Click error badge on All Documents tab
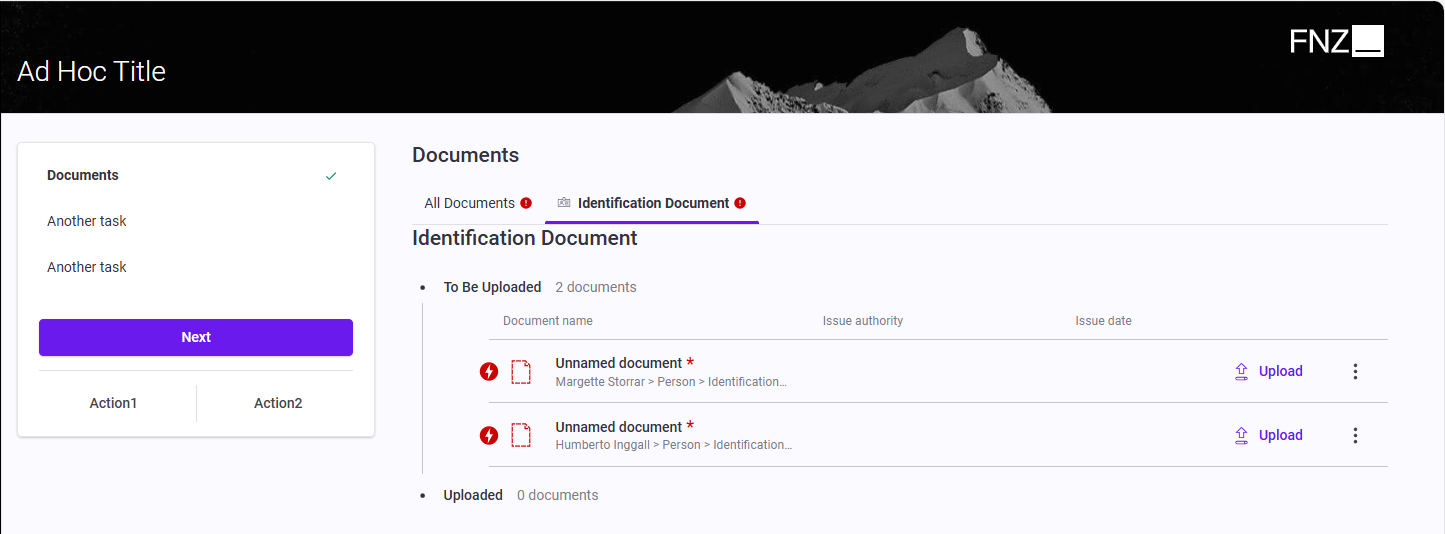The width and height of the screenshot is (1445, 534). pos(526,203)
